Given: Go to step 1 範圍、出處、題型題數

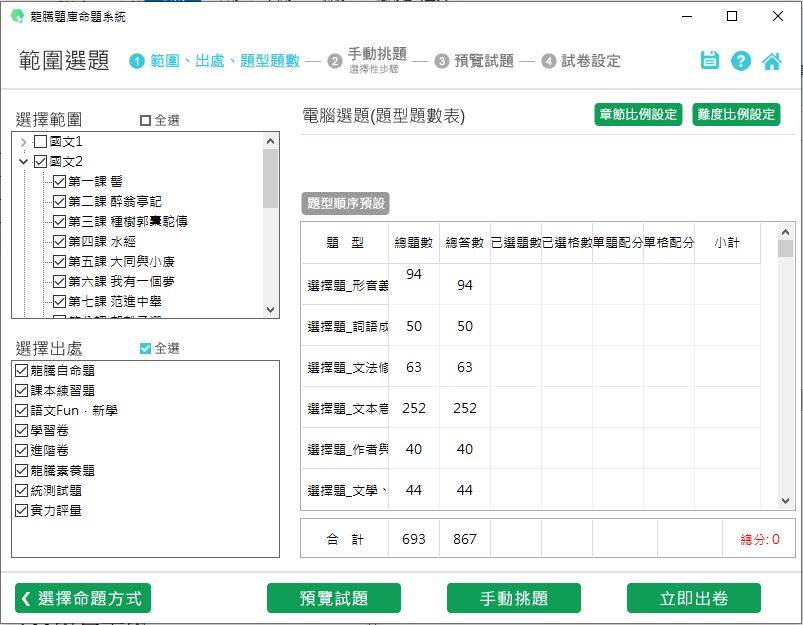Looking at the screenshot, I should (215, 61).
